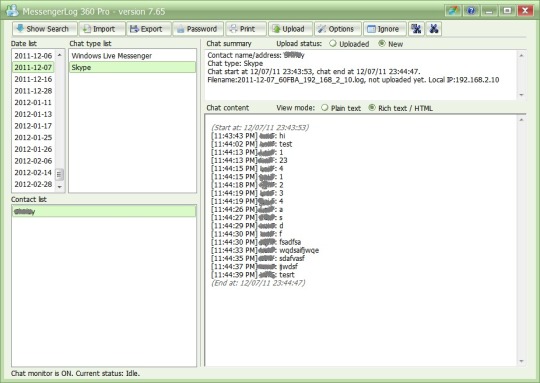Click the [11:44:35 PM] 'sdafvasf' message
Image resolution: width=540 pixels, height=383 pixels.
click(258, 258)
